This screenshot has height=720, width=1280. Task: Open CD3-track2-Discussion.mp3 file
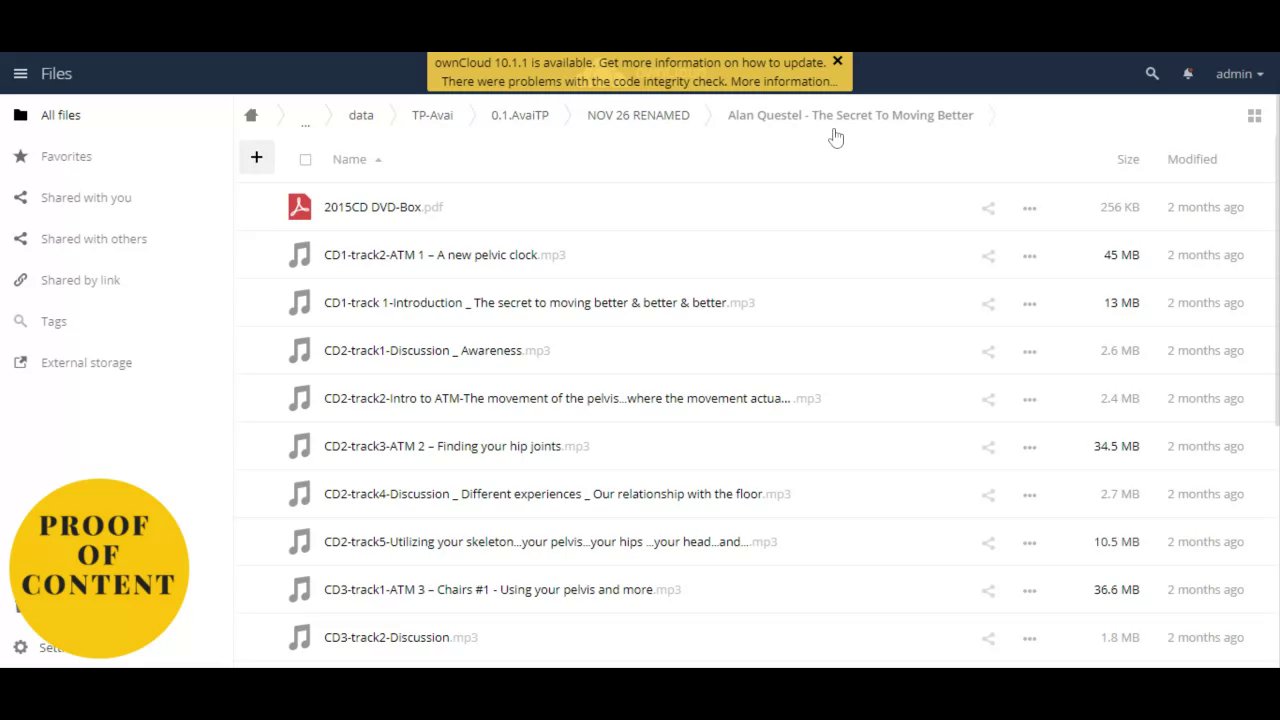tap(400, 637)
